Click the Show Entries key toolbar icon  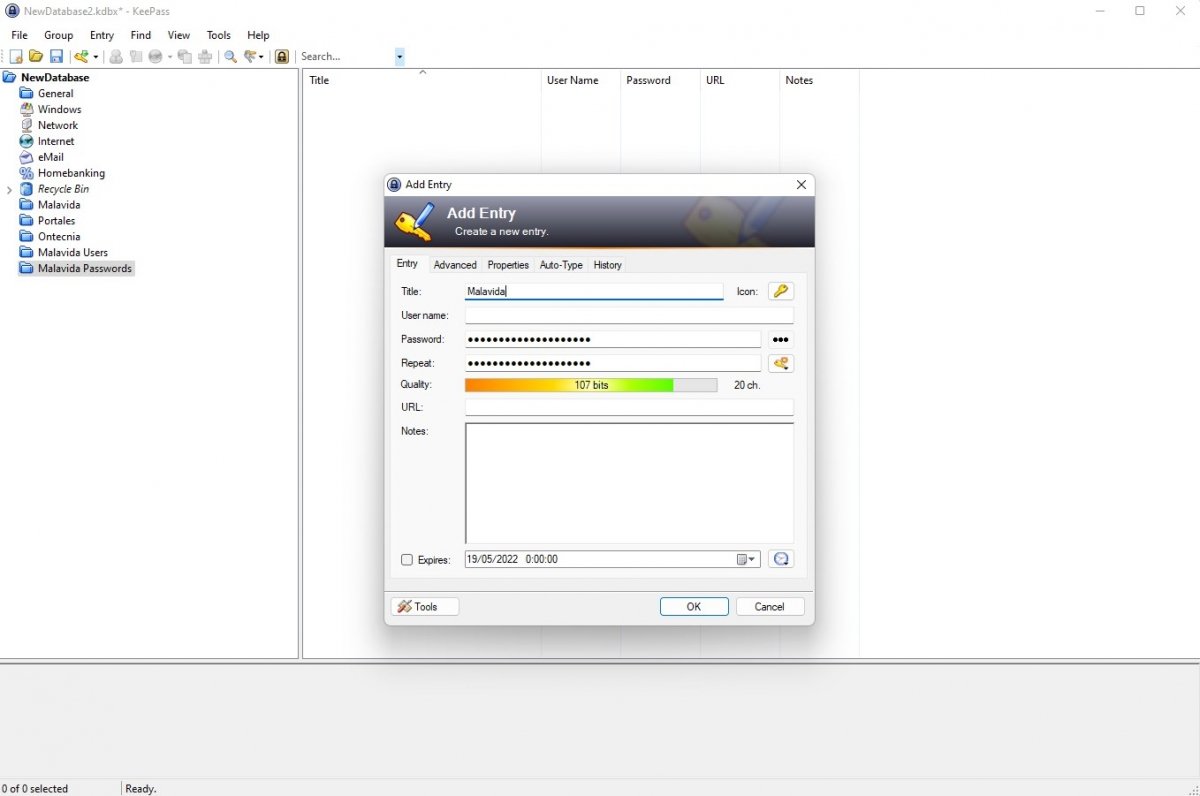pyautogui.click(x=250, y=57)
